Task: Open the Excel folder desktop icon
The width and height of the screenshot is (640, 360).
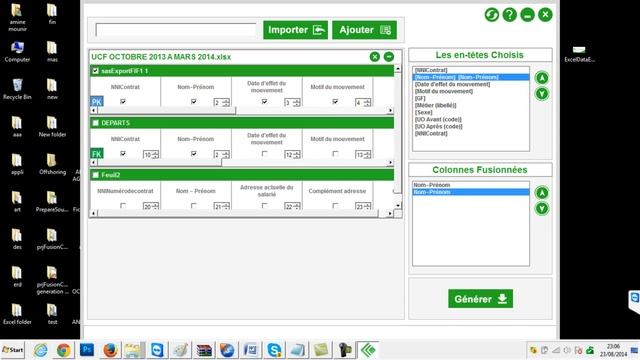Action: coord(17,314)
